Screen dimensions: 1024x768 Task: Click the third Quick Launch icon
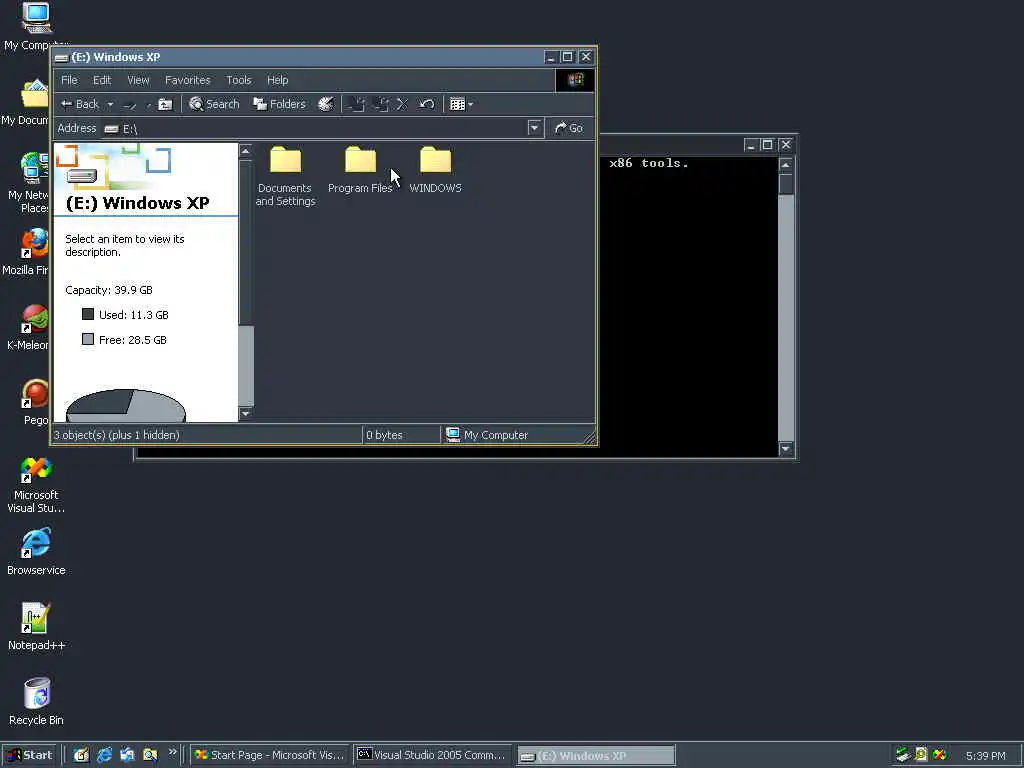pos(127,755)
